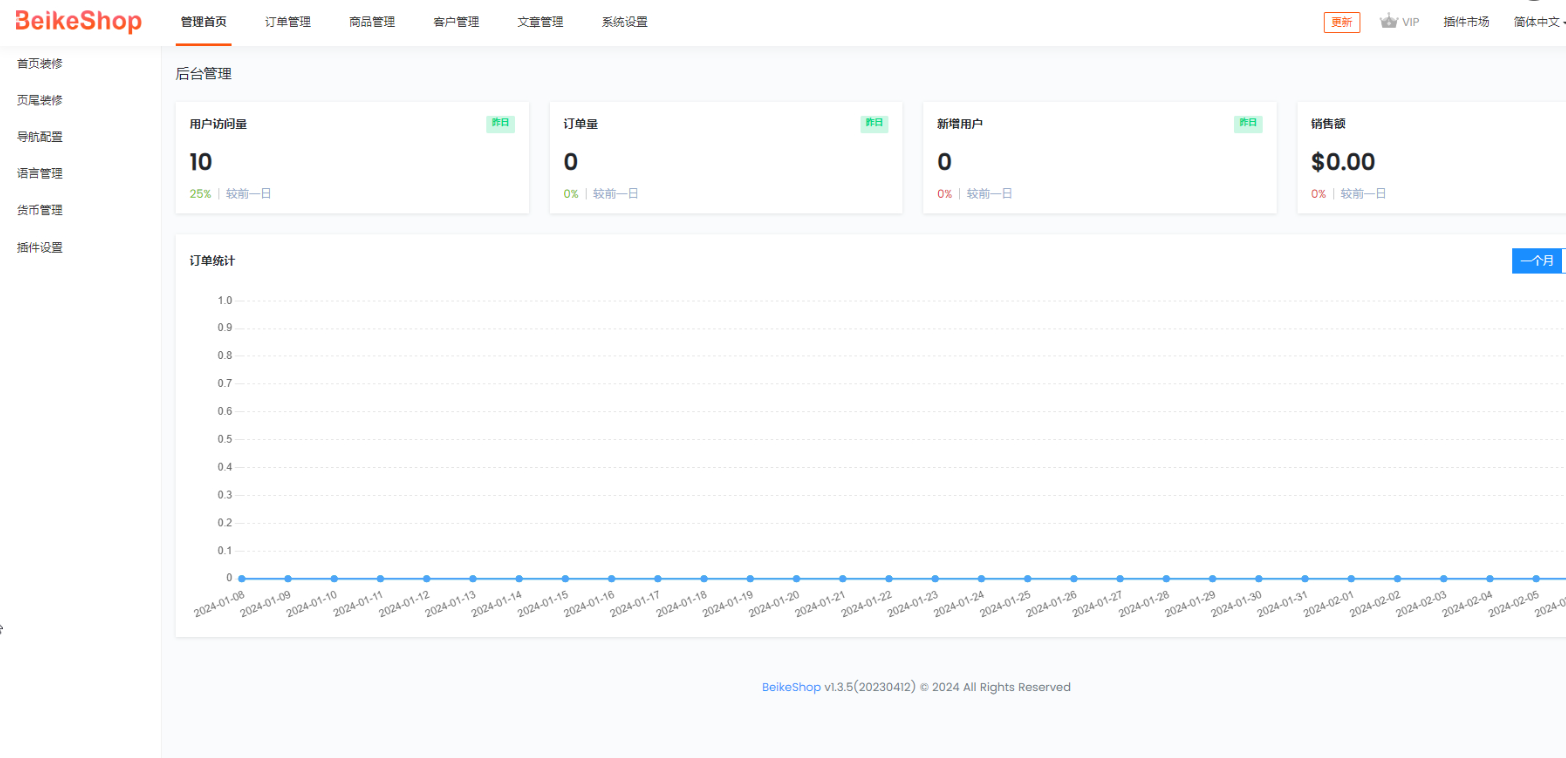
Task: Click the 昨日 badge on 用户访问量 card
Action: click(500, 123)
